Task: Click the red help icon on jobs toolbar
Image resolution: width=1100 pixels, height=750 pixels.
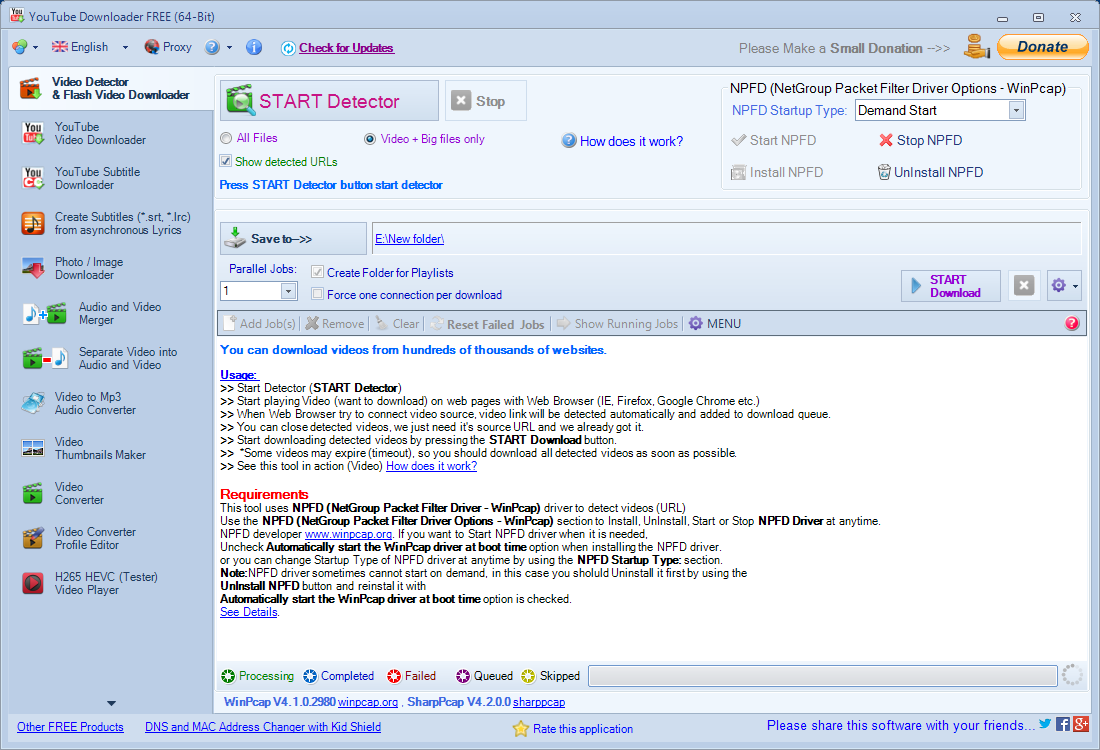Action: pyautogui.click(x=1072, y=323)
